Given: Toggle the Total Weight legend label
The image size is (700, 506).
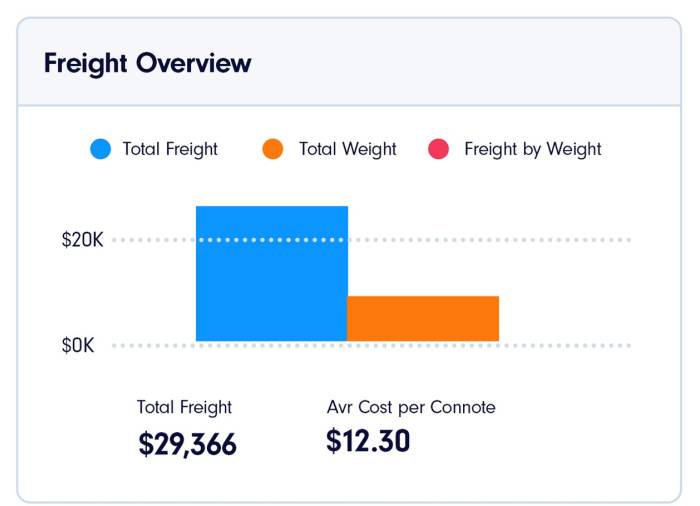Looking at the screenshot, I should (347, 150).
